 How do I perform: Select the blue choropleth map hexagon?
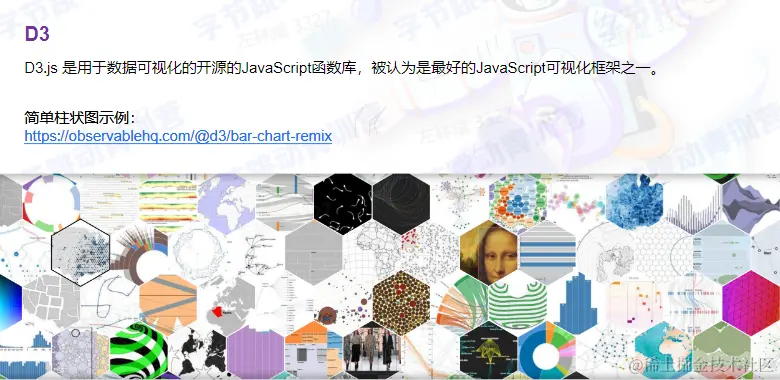[634, 203]
